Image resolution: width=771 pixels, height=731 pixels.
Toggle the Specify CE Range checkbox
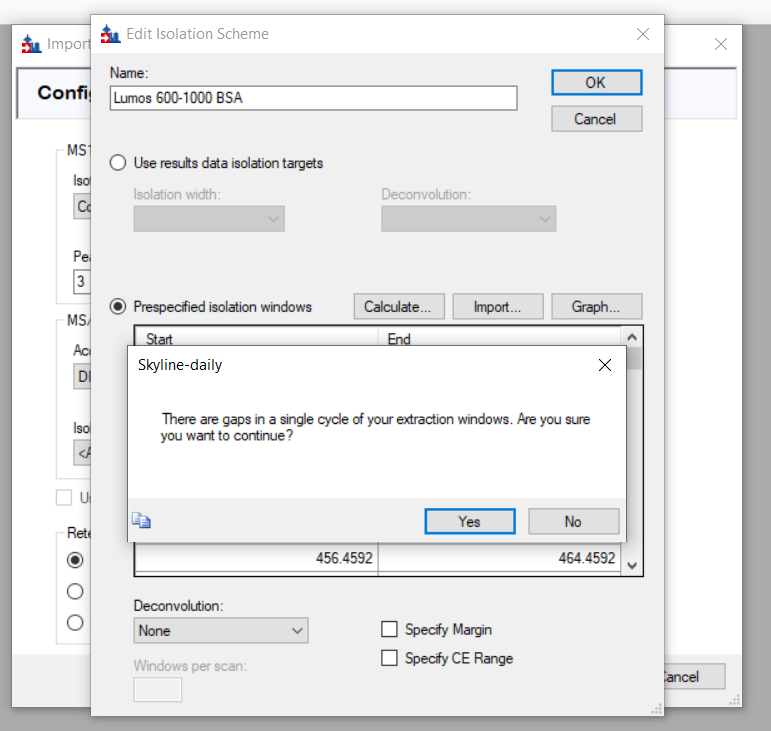(x=390, y=658)
